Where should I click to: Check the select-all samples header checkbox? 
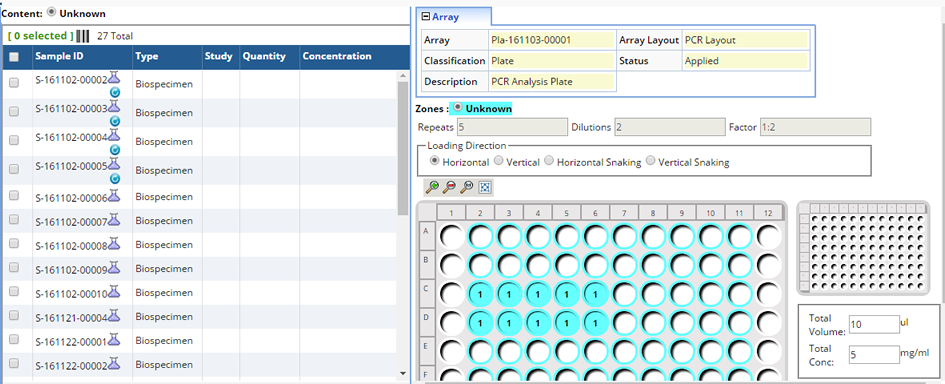click(x=14, y=57)
